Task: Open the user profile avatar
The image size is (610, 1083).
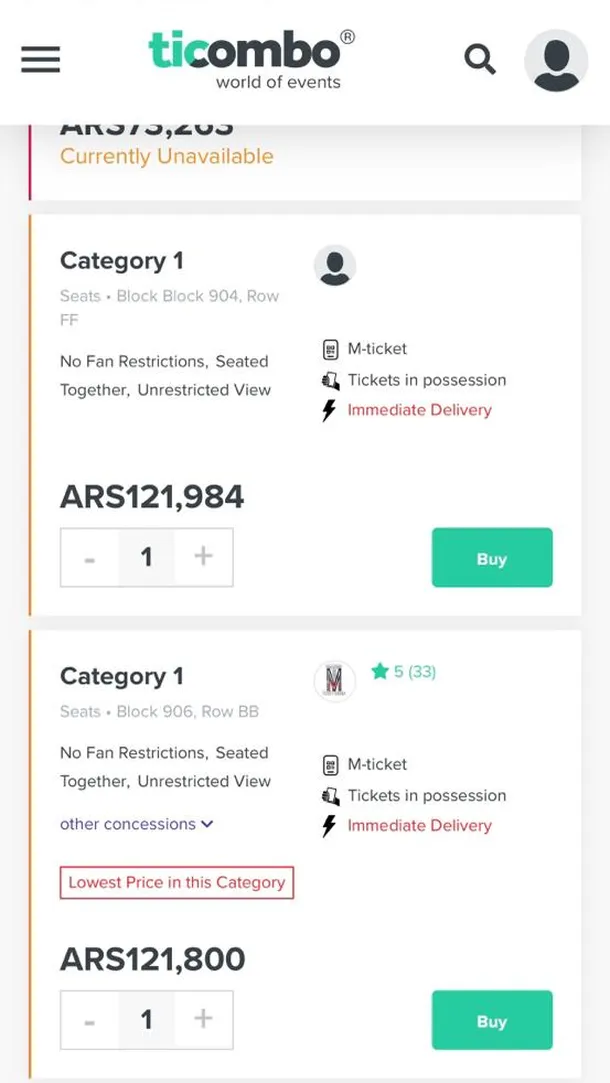Action: coord(556,61)
